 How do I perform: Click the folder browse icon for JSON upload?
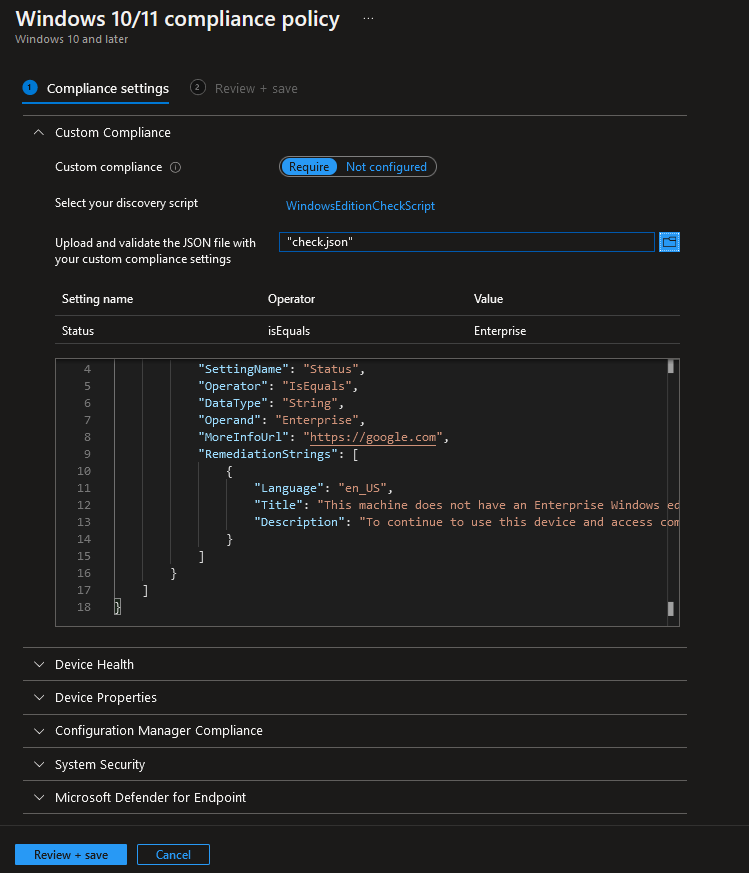669,242
